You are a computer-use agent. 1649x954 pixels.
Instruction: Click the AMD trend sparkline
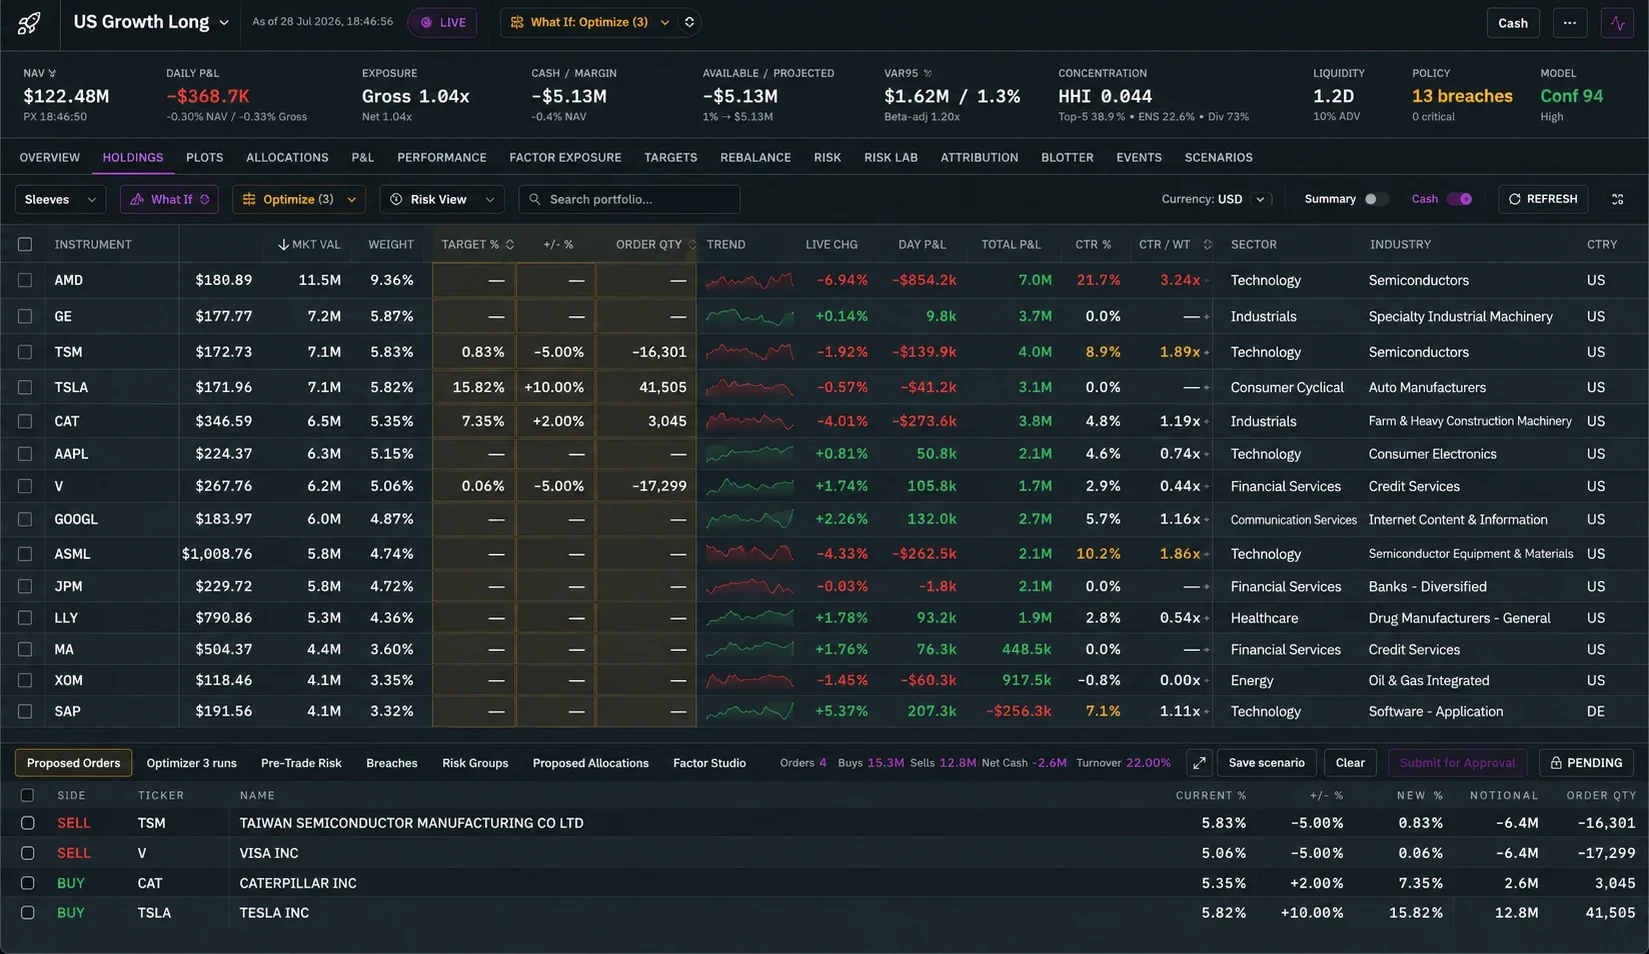(x=749, y=280)
